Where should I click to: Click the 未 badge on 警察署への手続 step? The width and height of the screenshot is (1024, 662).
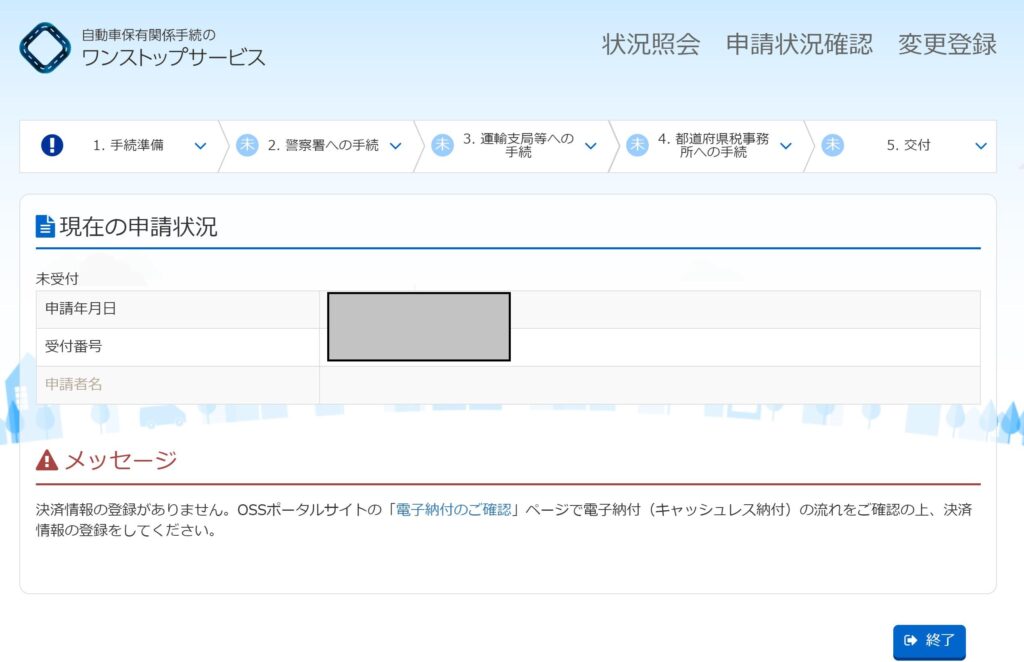tap(247, 145)
